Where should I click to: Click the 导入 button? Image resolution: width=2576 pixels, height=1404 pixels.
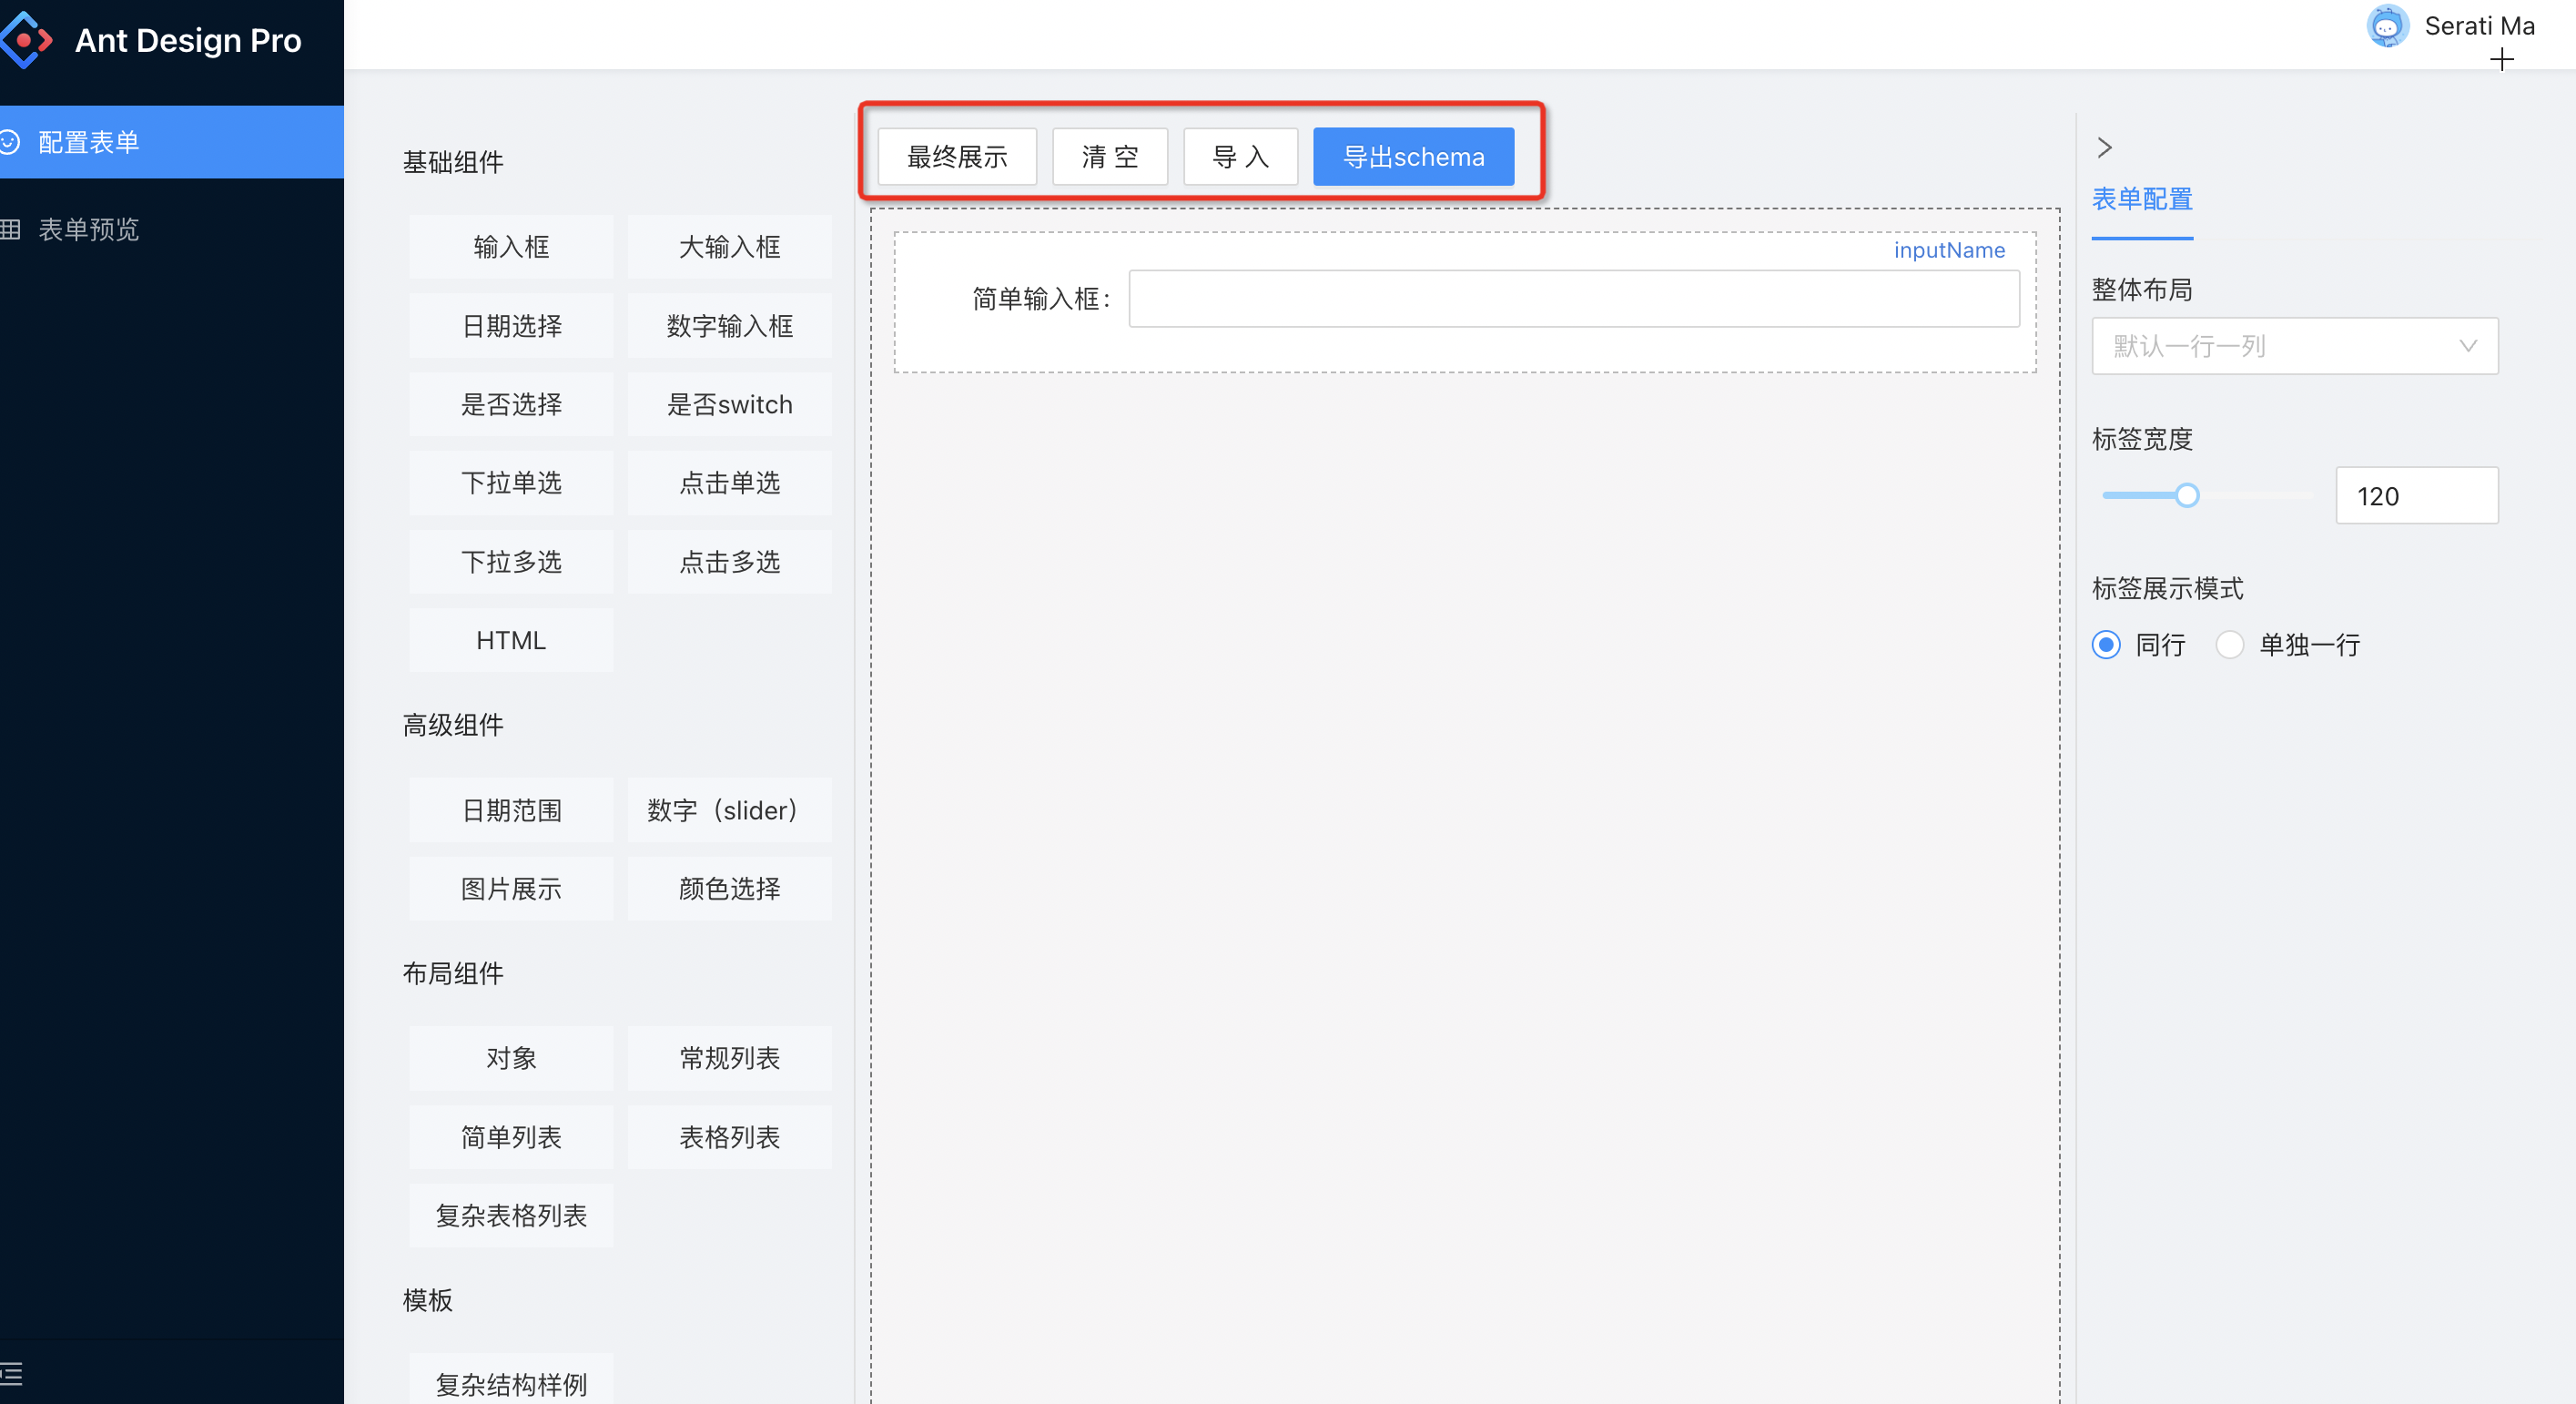[1240, 157]
